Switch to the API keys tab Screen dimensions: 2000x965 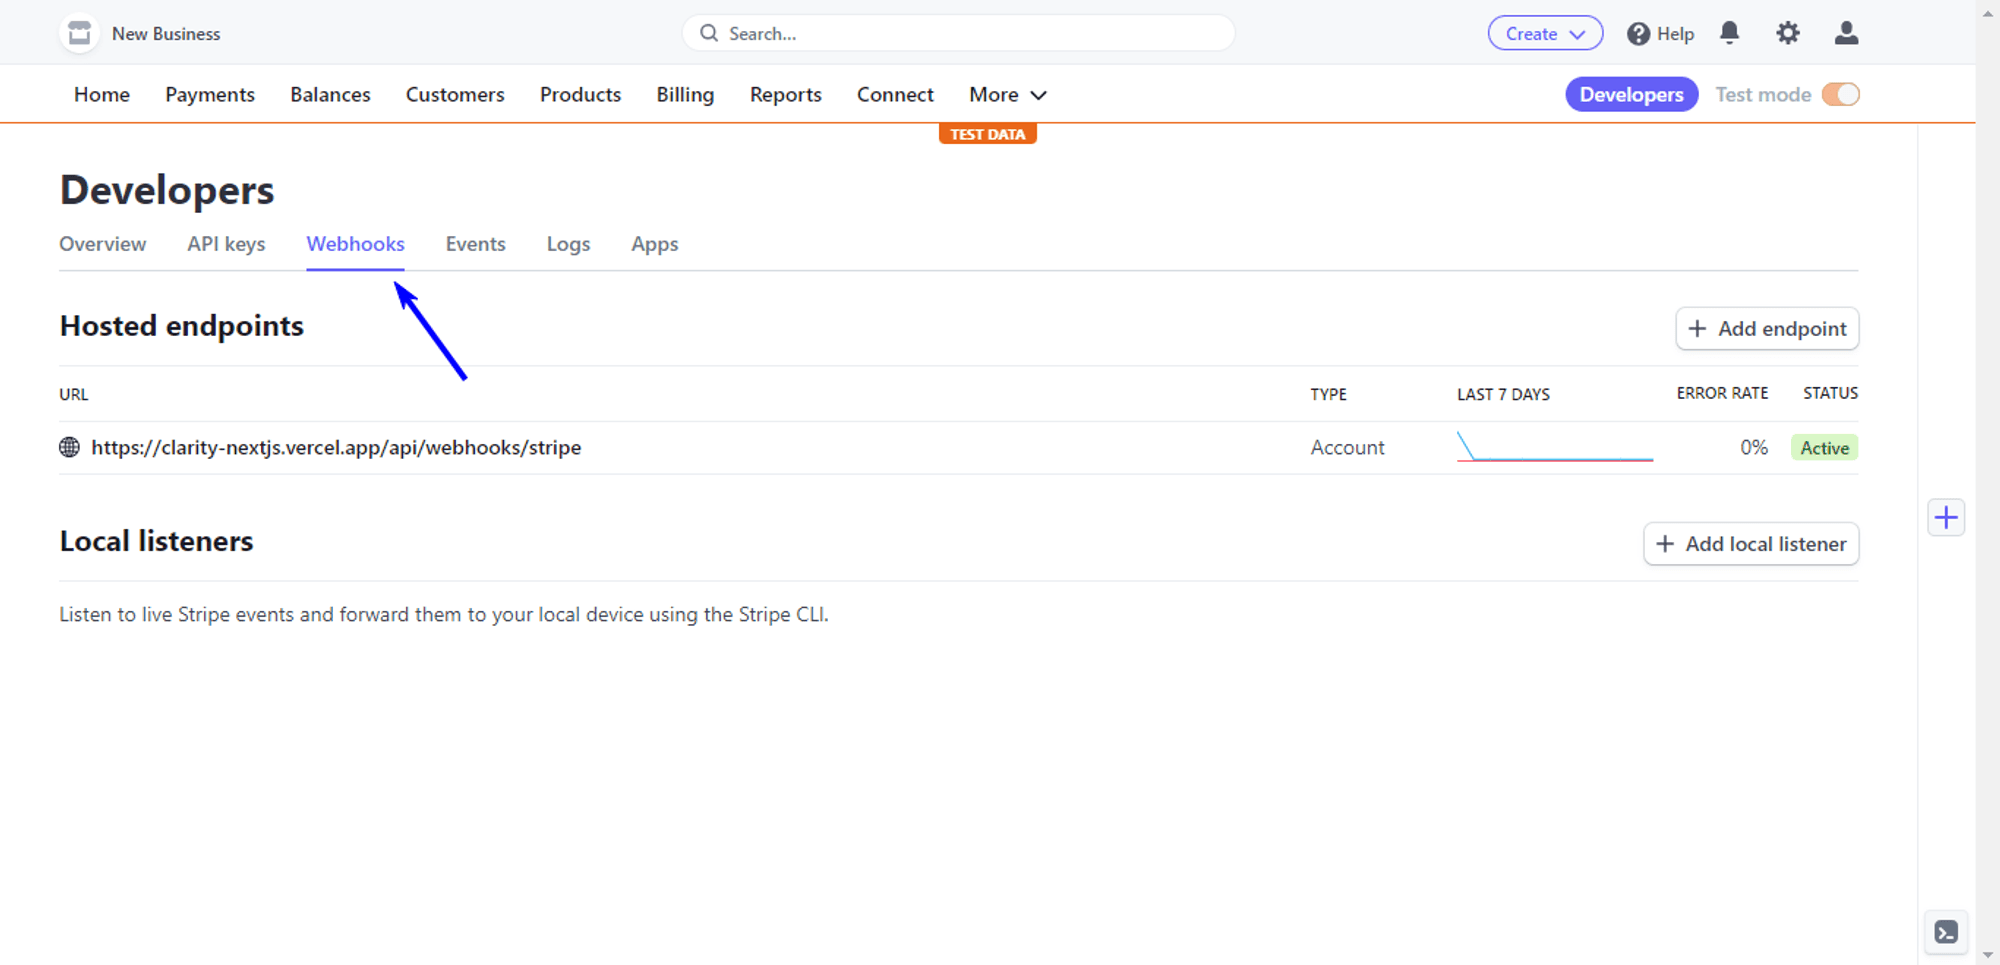pyautogui.click(x=226, y=244)
